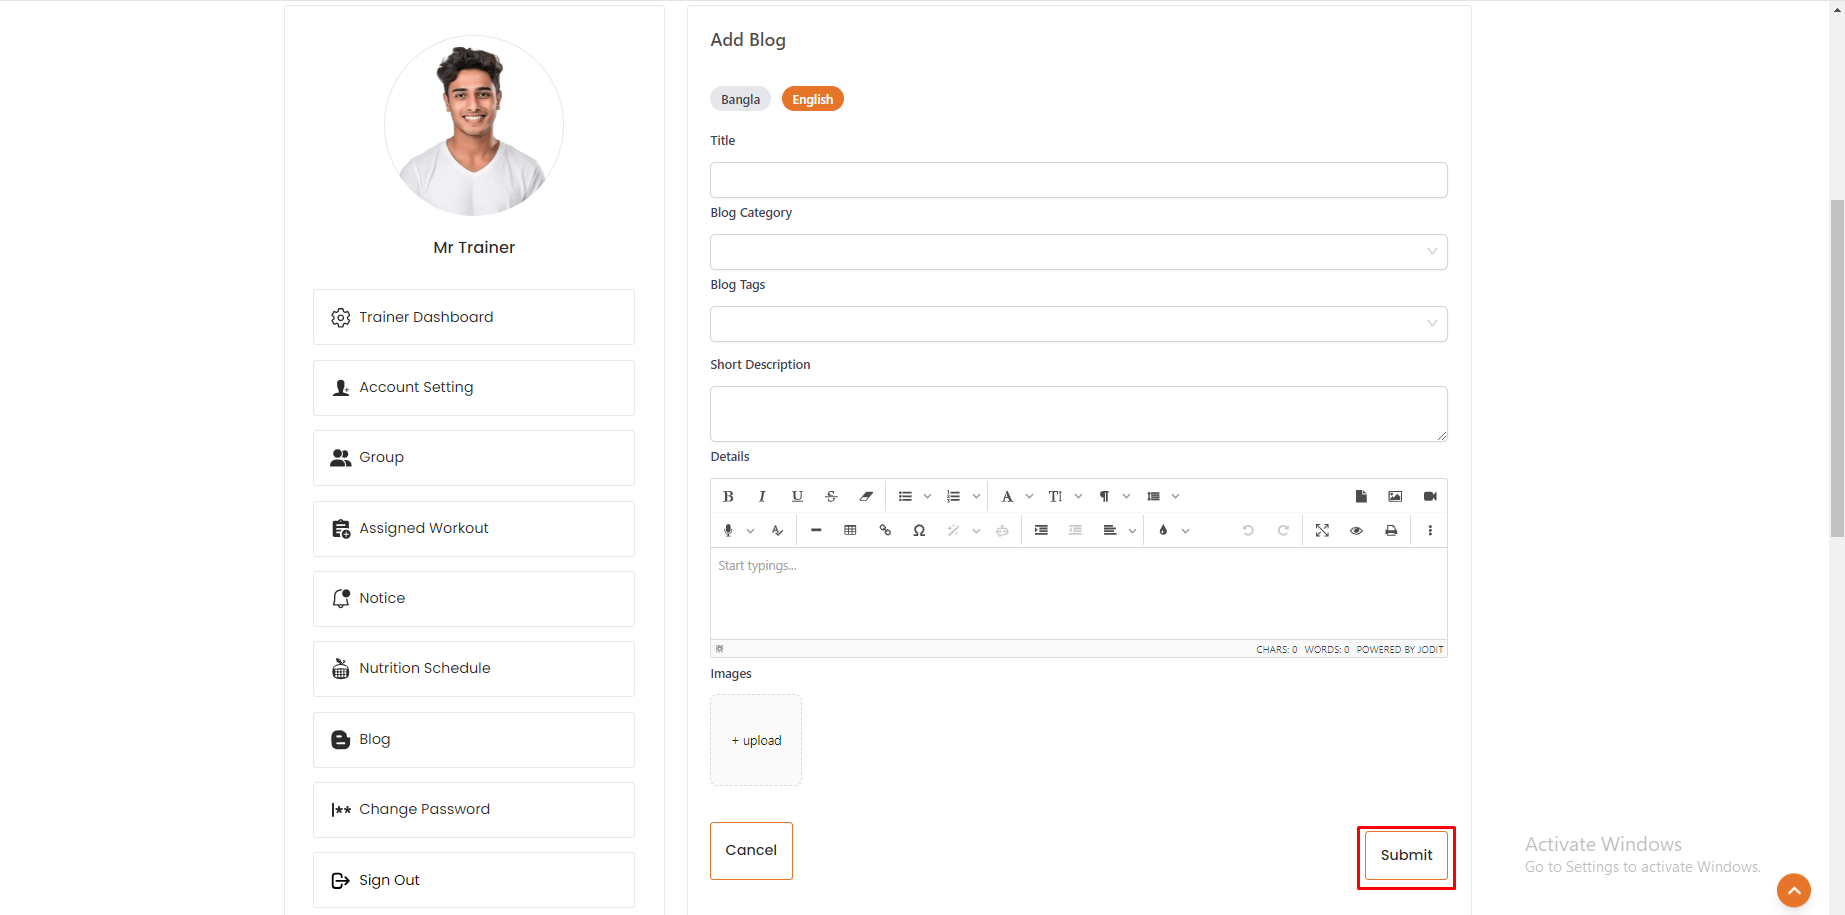Click the insert video camera icon
Image resolution: width=1845 pixels, height=915 pixels.
[x=1430, y=496]
